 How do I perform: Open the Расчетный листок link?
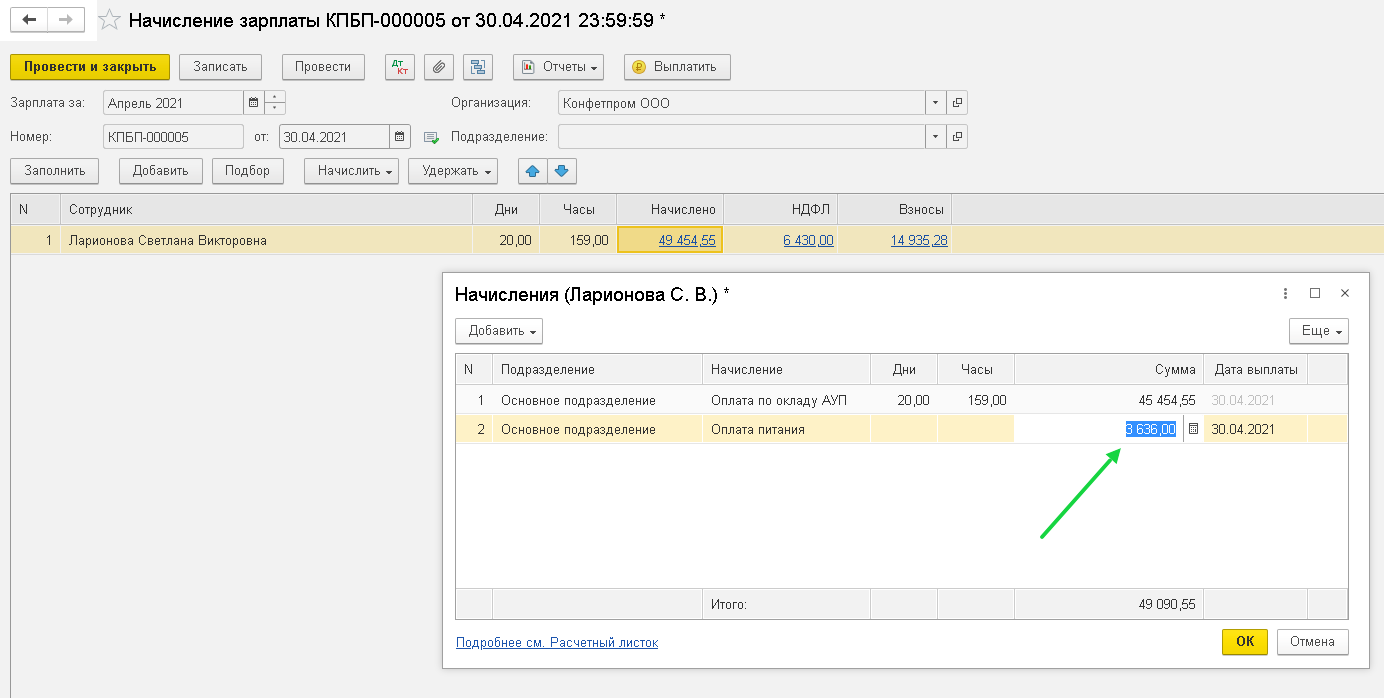point(556,643)
